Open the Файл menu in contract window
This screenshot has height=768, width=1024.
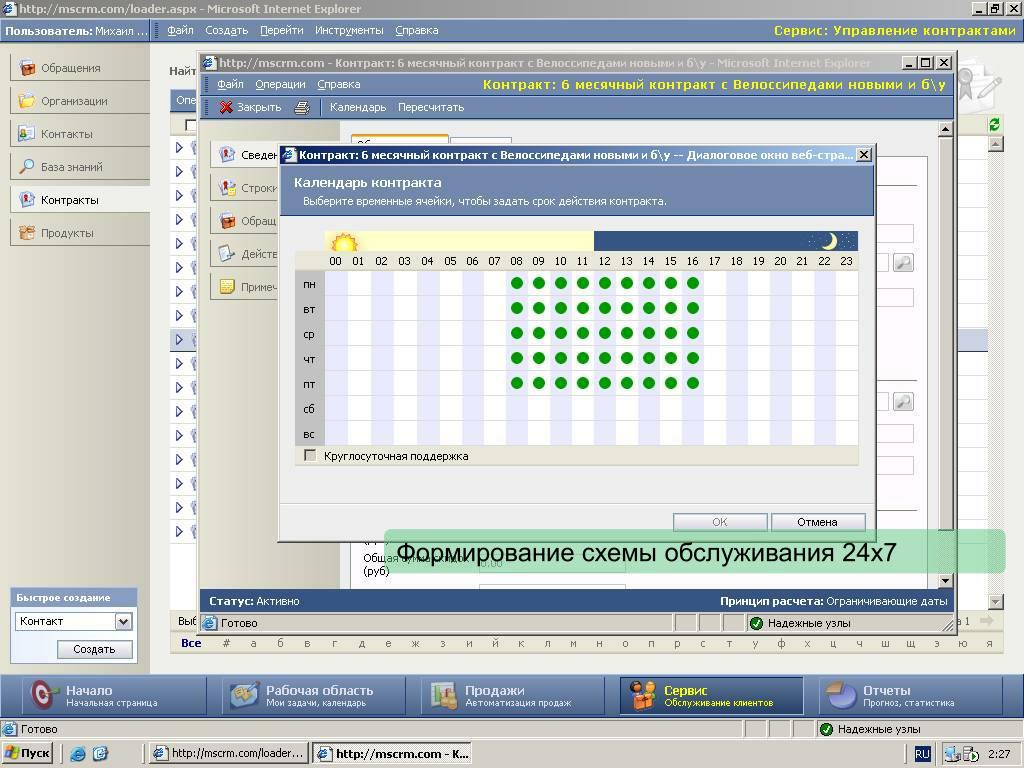[230, 84]
